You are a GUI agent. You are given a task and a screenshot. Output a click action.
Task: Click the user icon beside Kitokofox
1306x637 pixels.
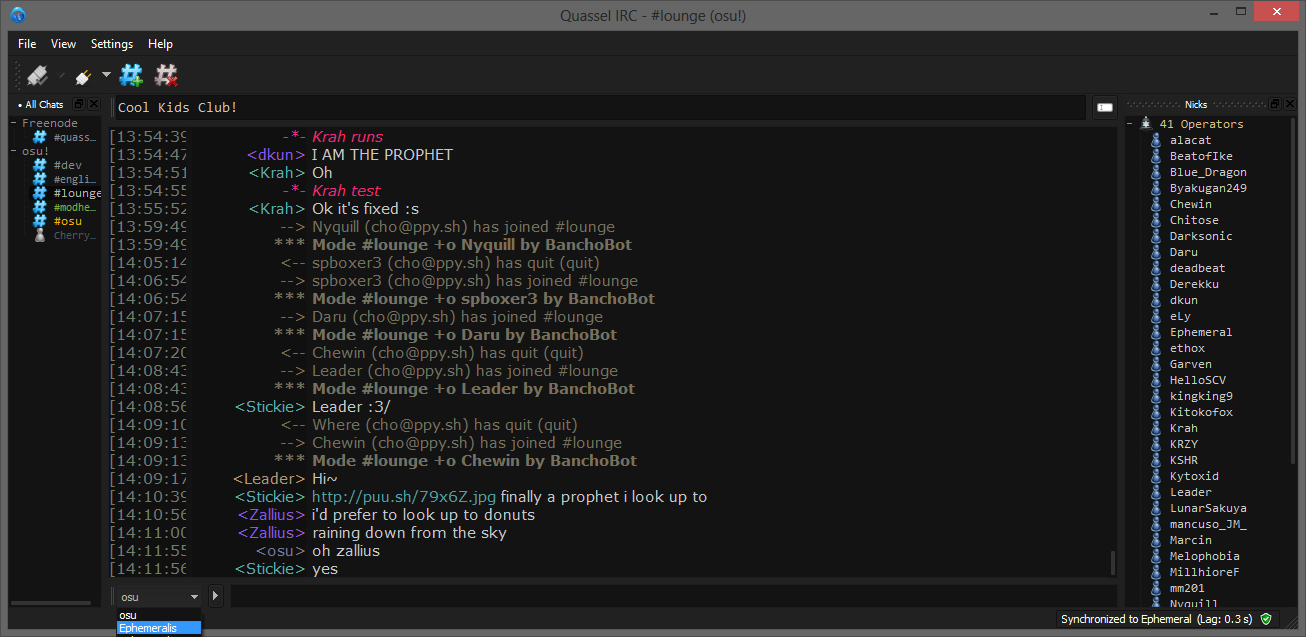click(1157, 412)
